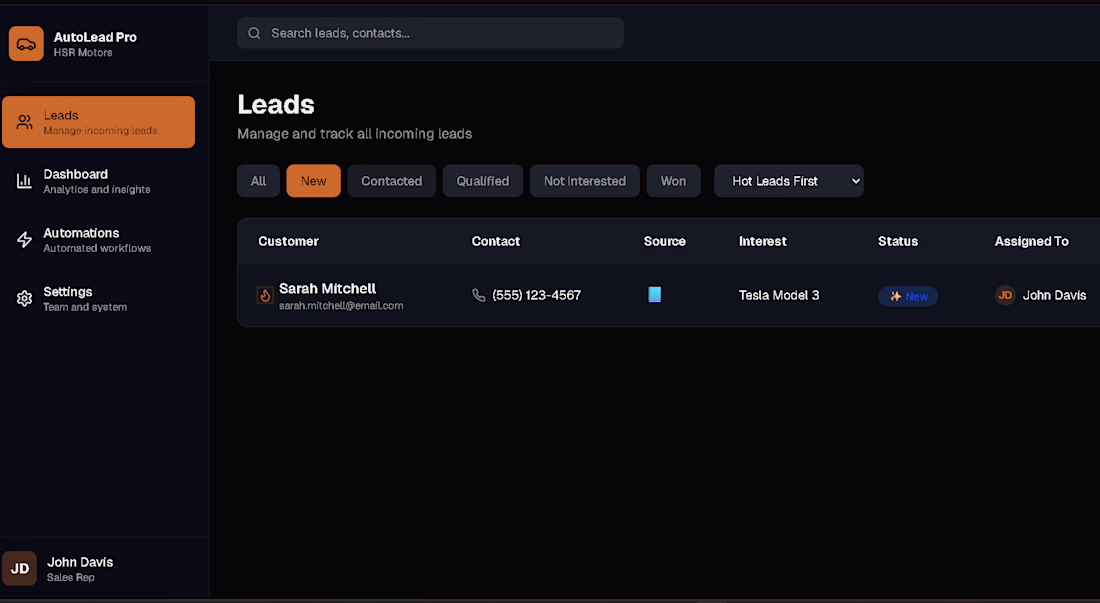Click the Source column header
1100x603 pixels.
tap(664, 241)
